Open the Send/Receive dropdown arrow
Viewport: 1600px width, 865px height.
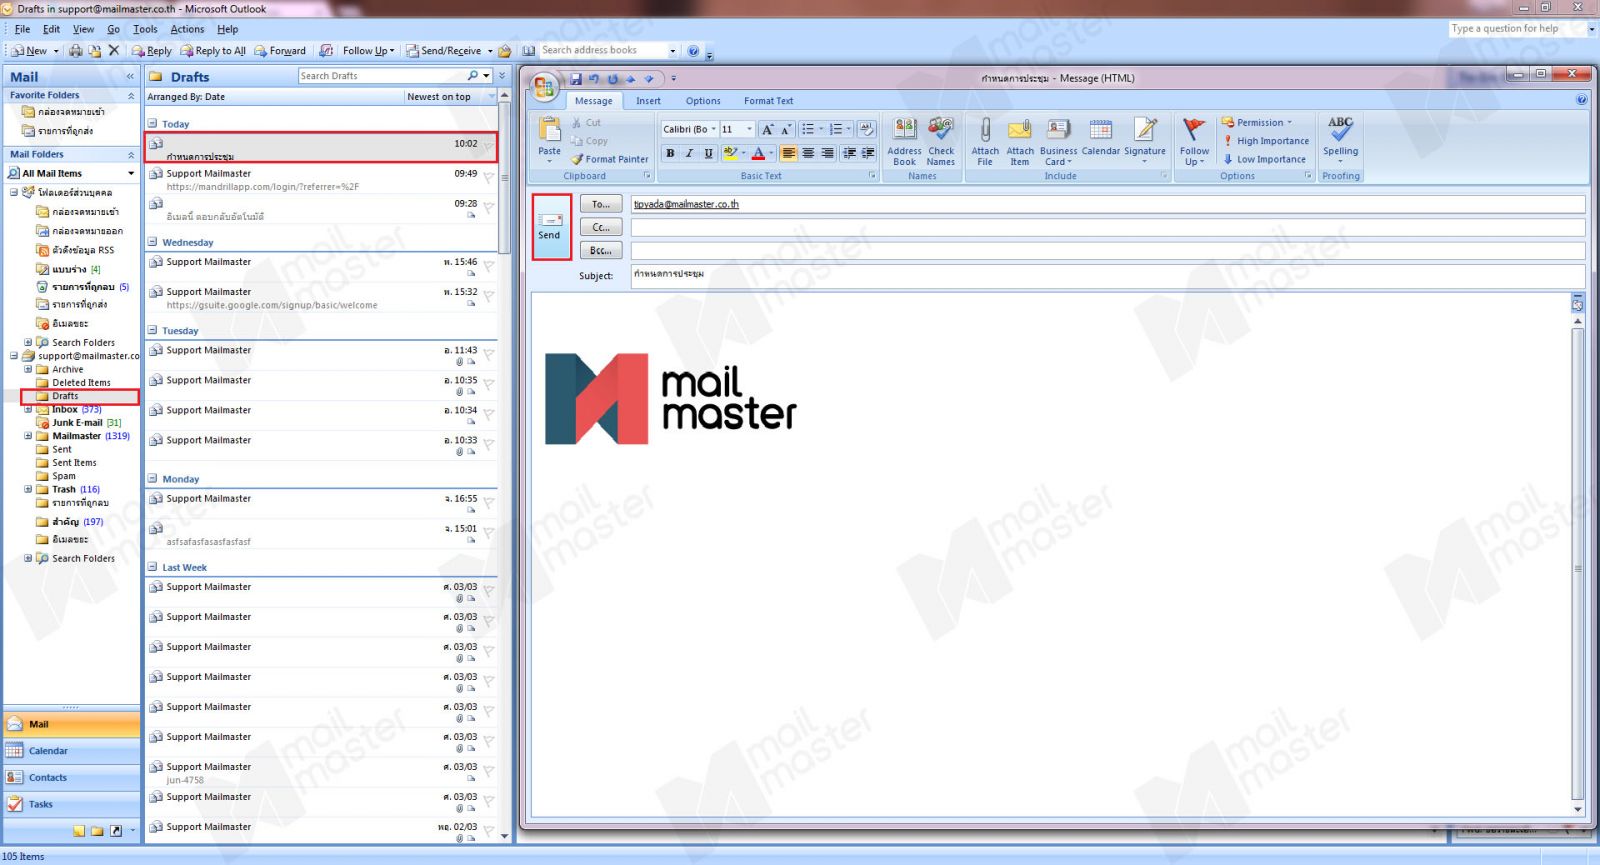pos(489,51)
